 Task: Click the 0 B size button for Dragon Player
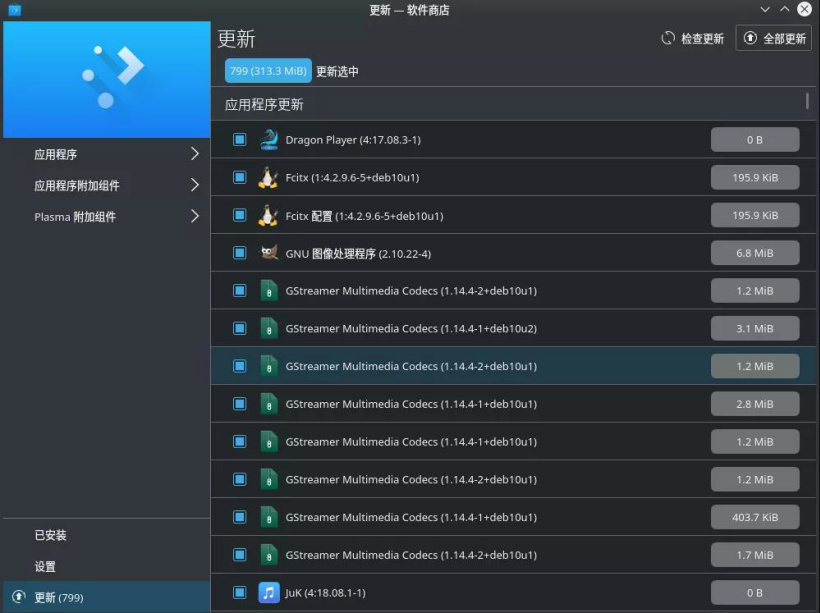(x=755, y=140)
